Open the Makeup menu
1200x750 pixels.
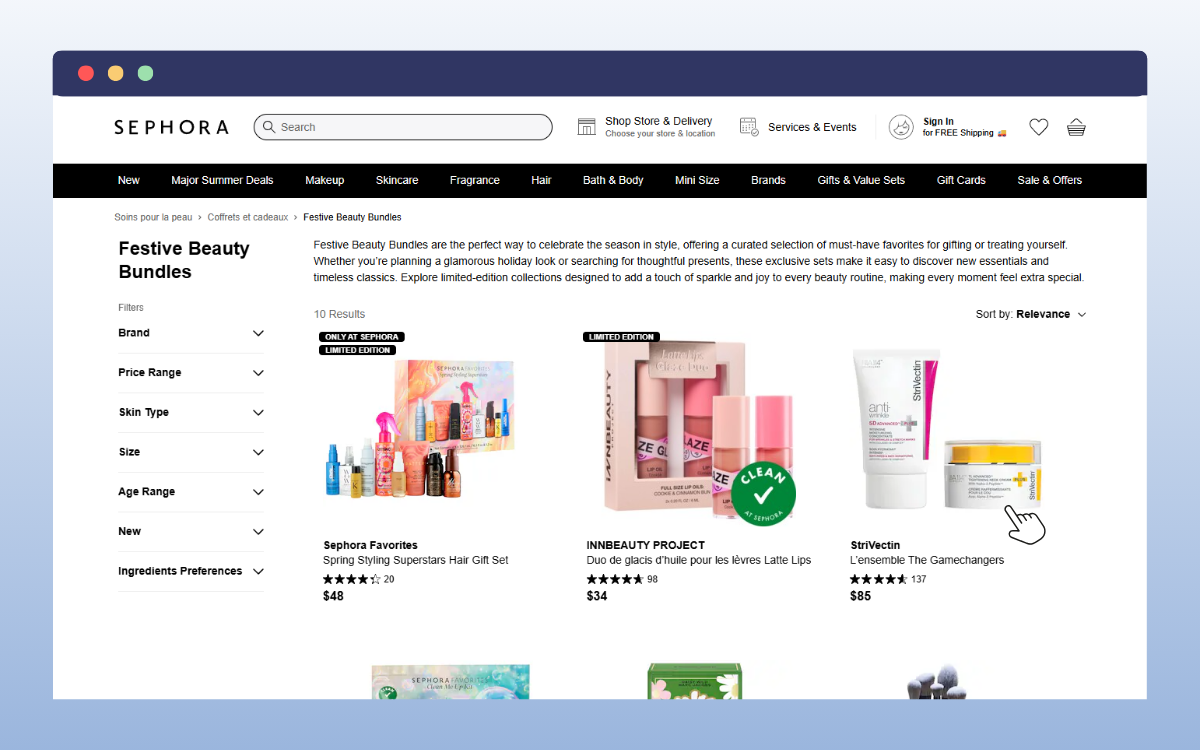pos(325,180)
